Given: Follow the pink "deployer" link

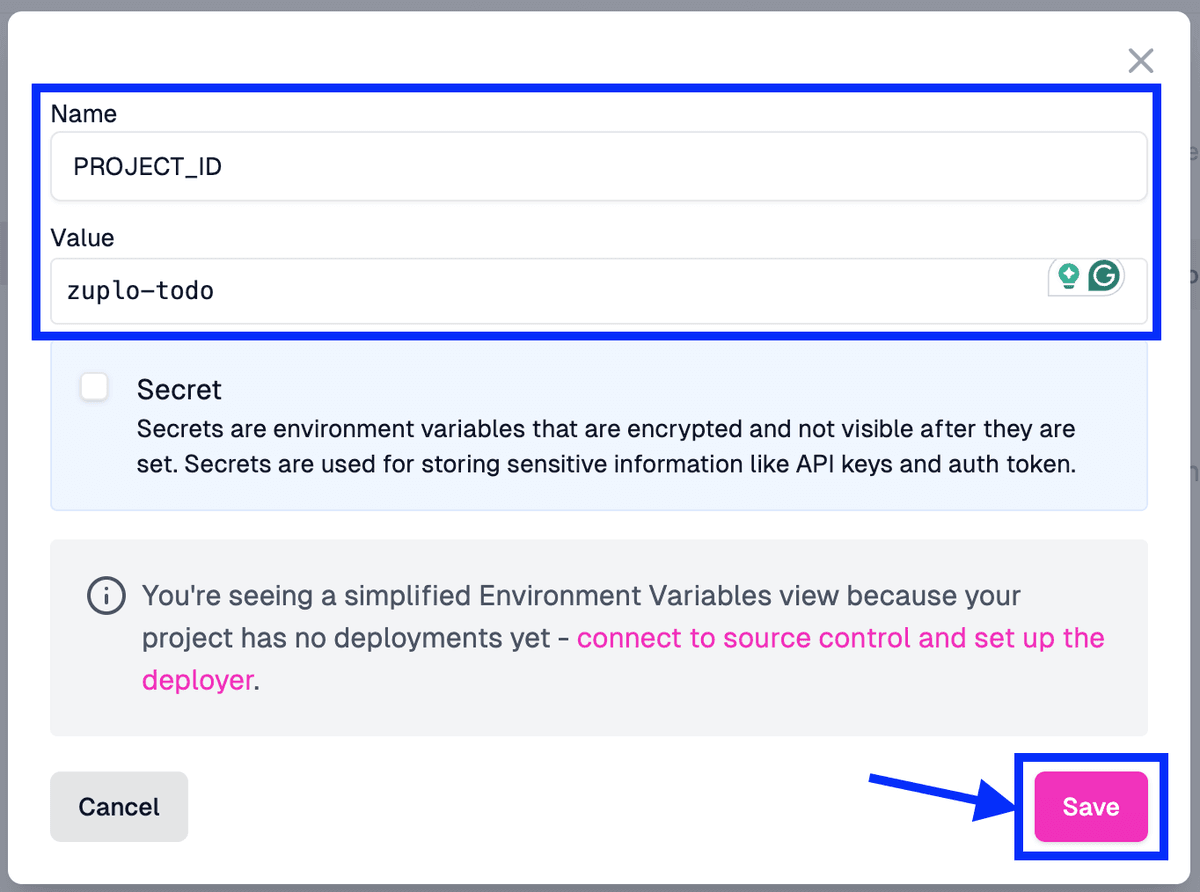Looking at the screenshot, I should click(x=198, y=680).
